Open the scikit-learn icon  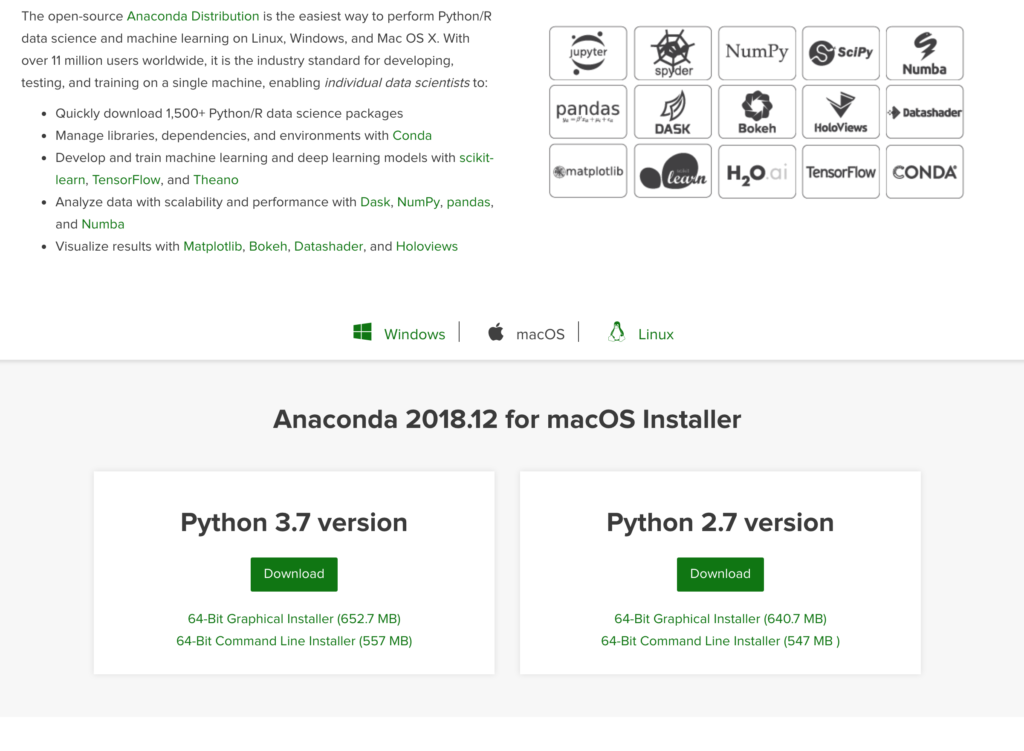[x=672, y=171]
